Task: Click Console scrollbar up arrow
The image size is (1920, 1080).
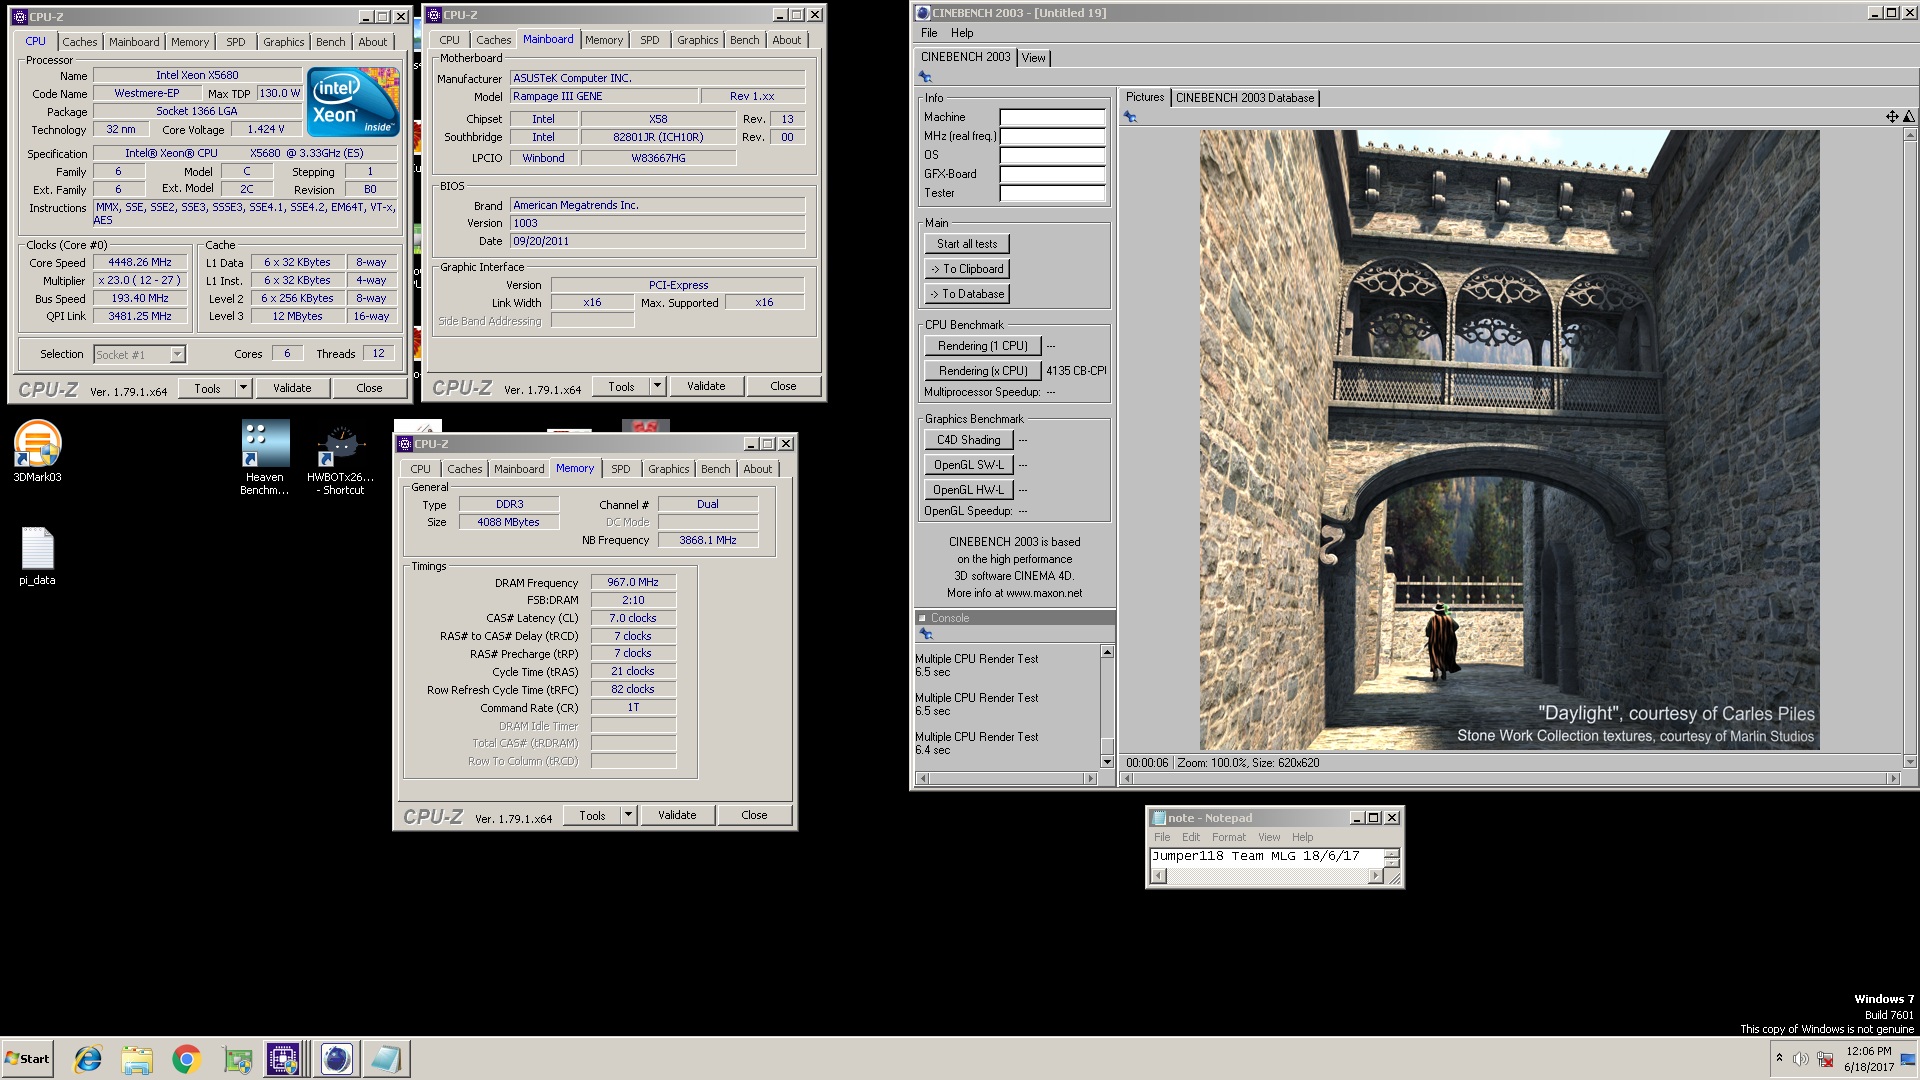Action: pyautogui.click(x=1107, y=652)
